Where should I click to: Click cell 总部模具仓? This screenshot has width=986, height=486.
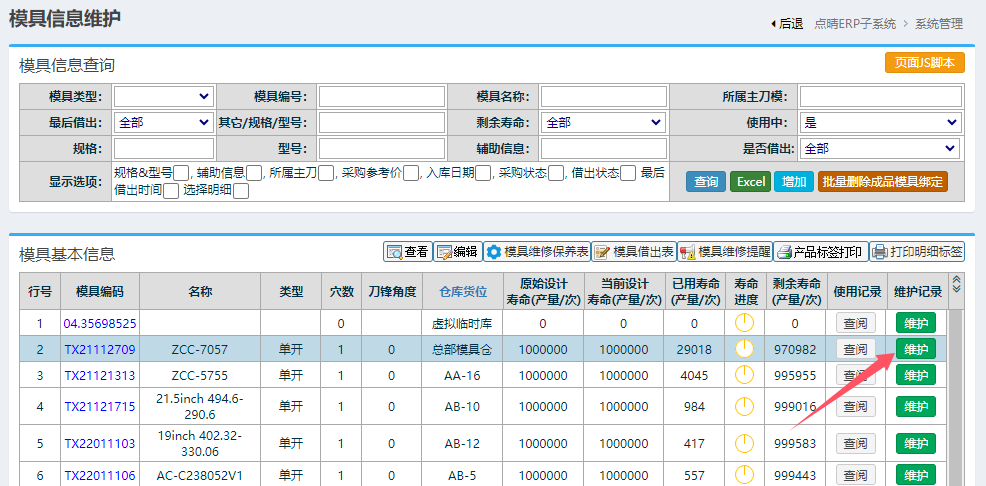coord(462,349)
